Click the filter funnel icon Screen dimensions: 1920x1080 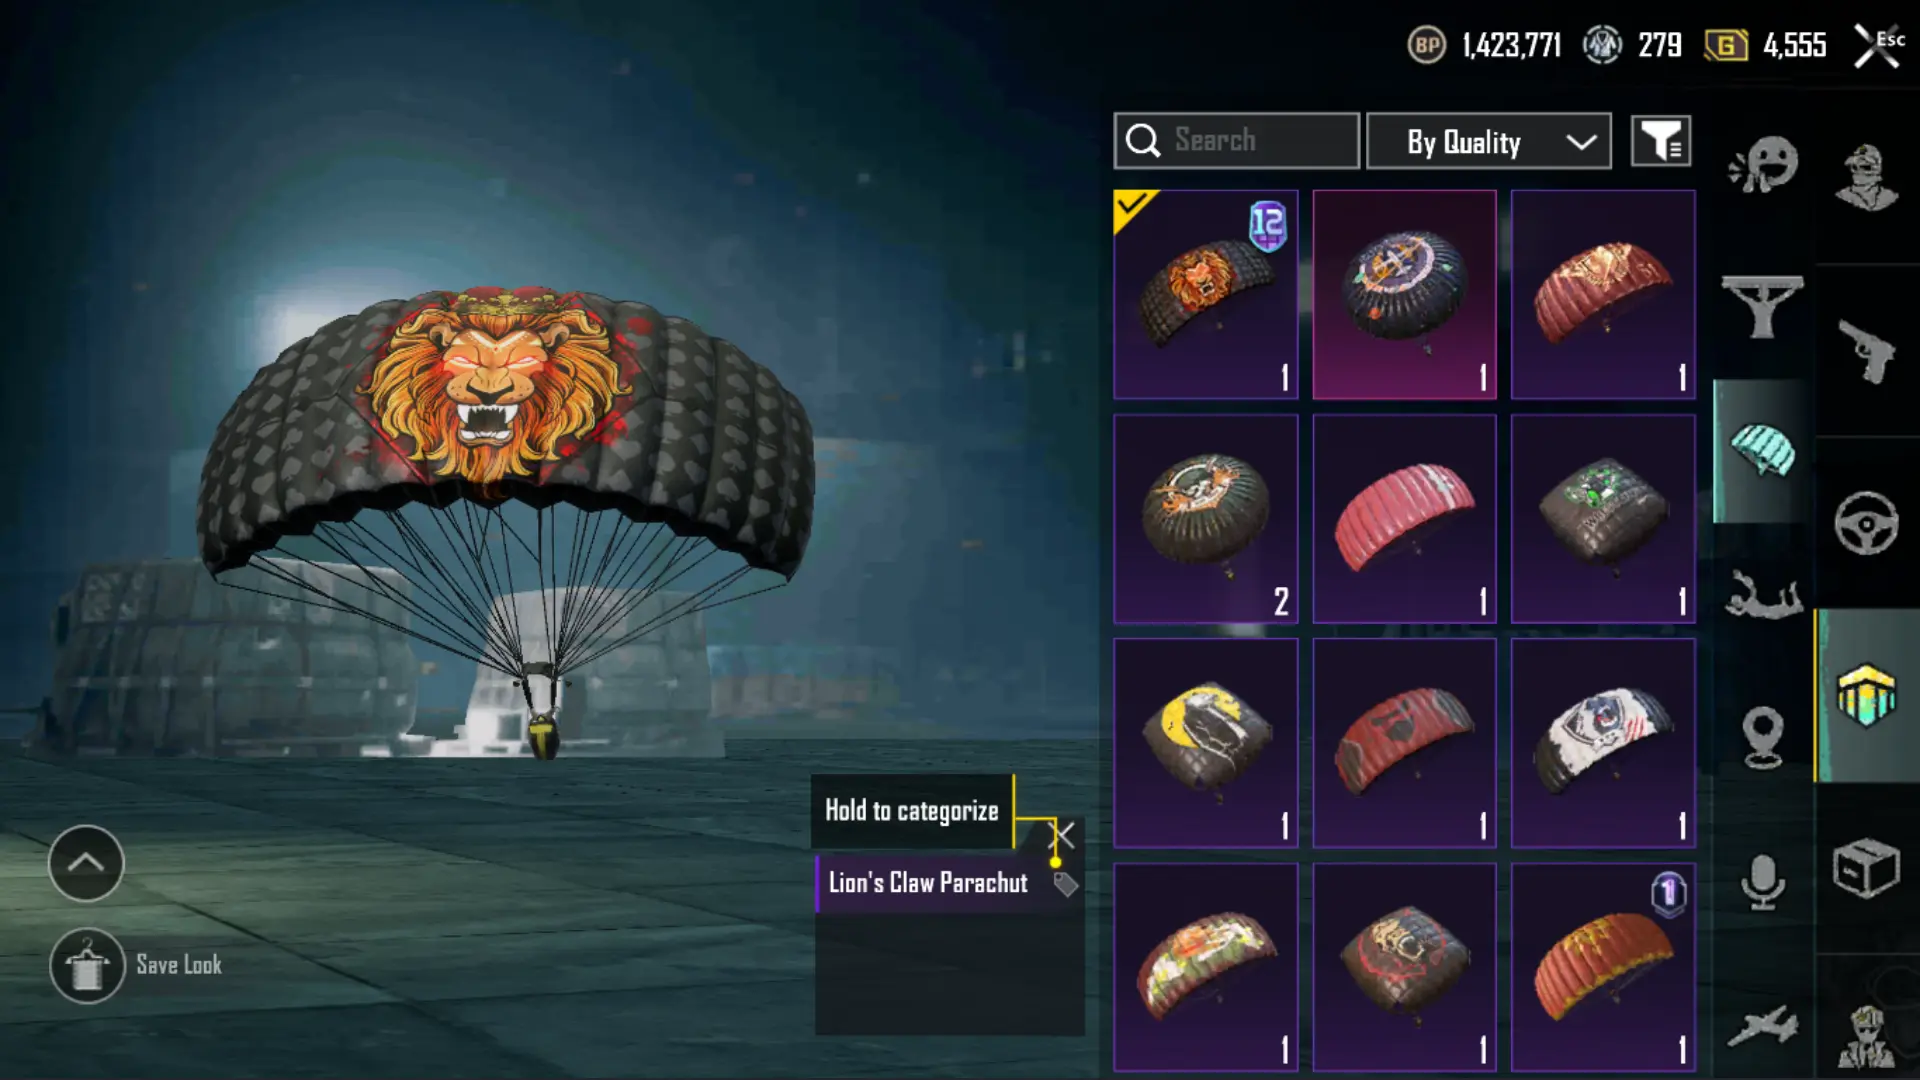tap(1661, 141)
